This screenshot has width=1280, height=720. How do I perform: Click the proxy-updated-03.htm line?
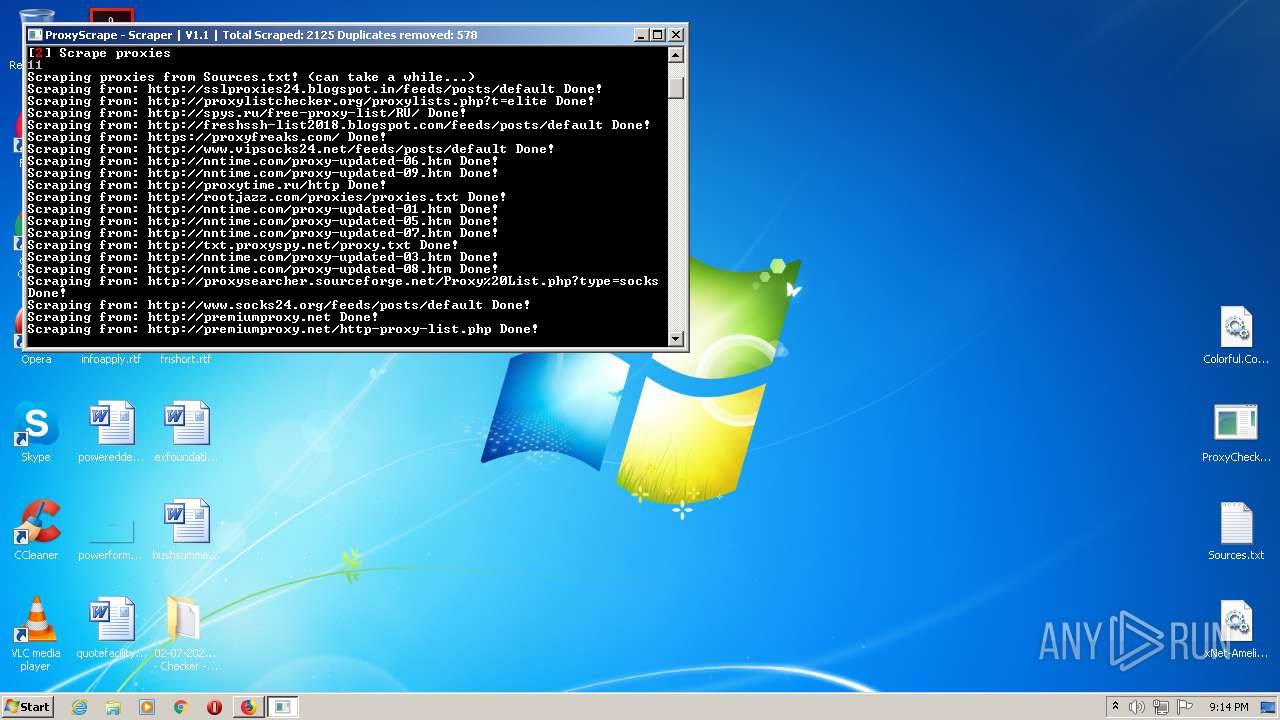(x=263, y=257)
